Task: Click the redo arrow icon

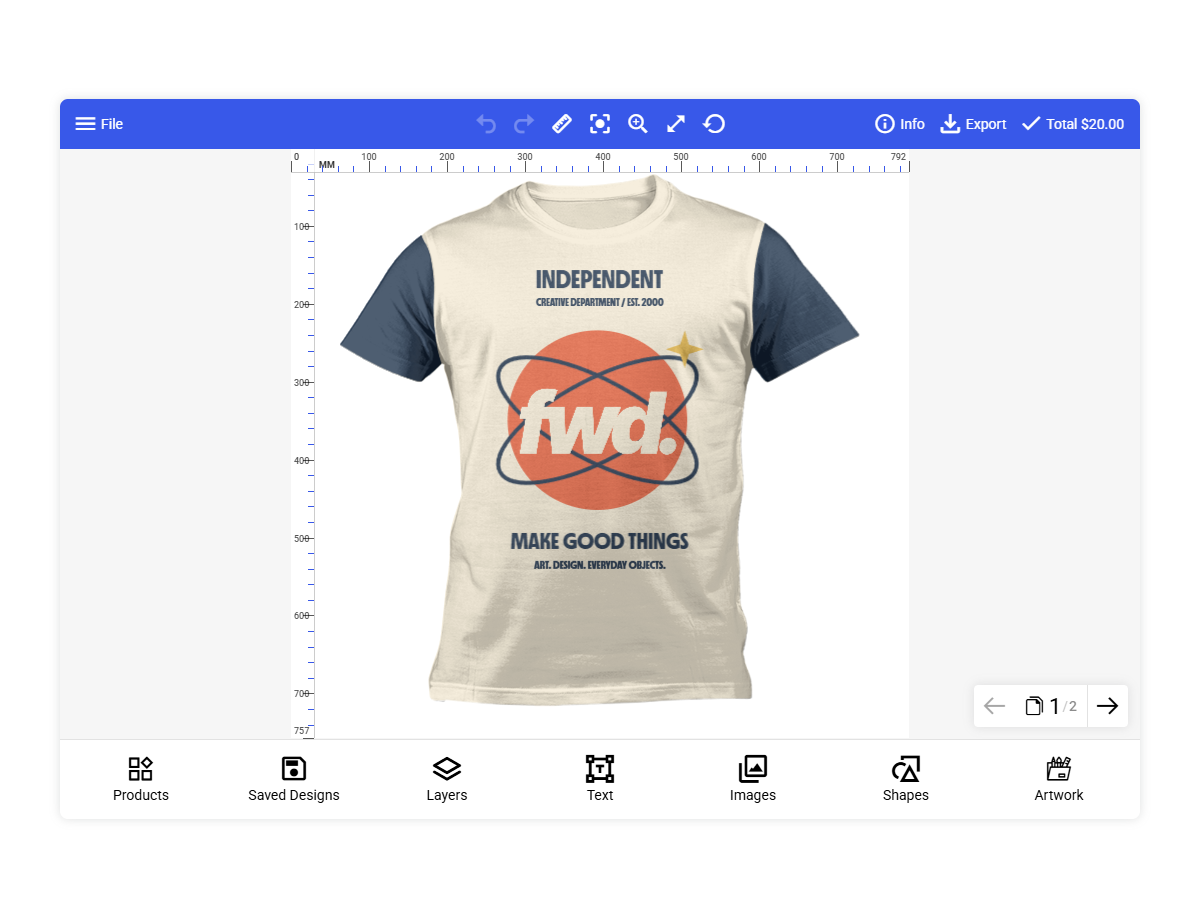Action: 524,124
